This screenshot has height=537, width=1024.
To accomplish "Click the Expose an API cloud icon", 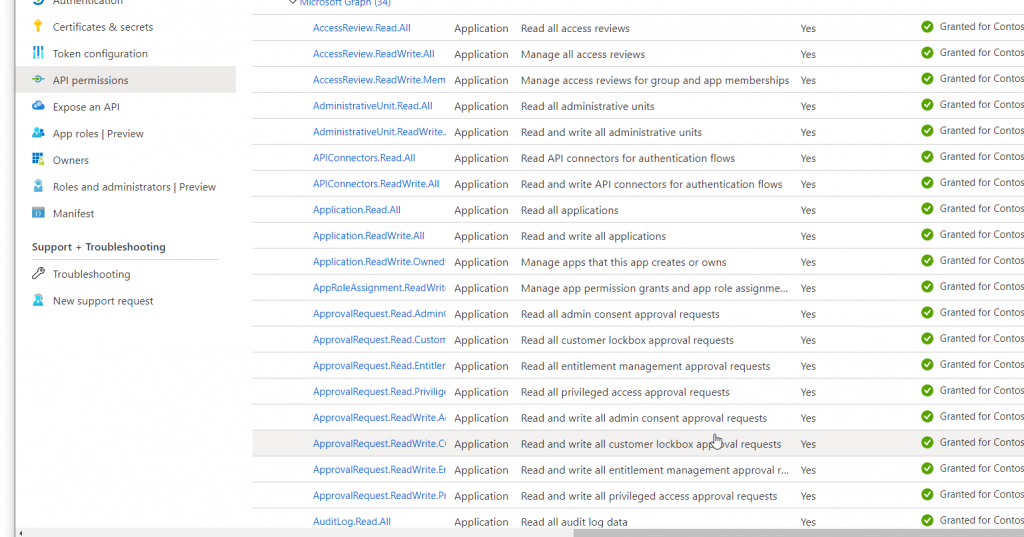I will (38, 106).
